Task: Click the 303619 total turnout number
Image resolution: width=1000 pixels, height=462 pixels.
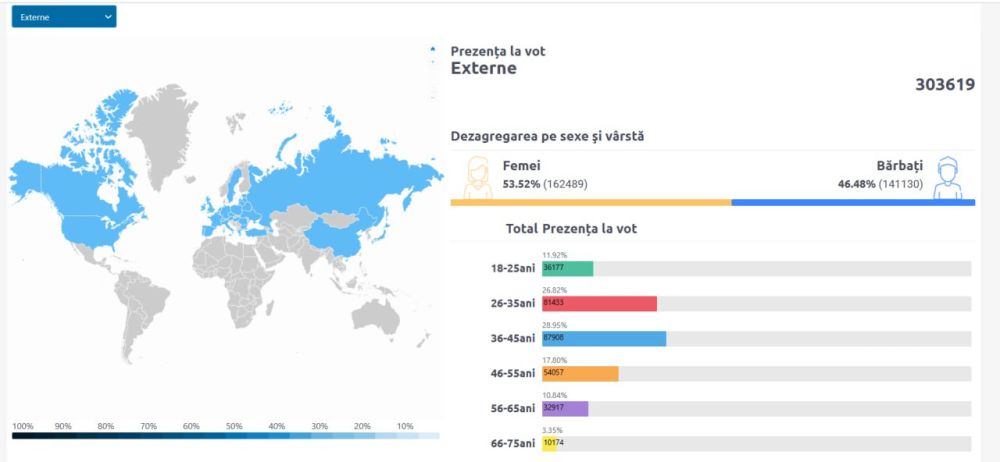Action: (x=944, y=85)
